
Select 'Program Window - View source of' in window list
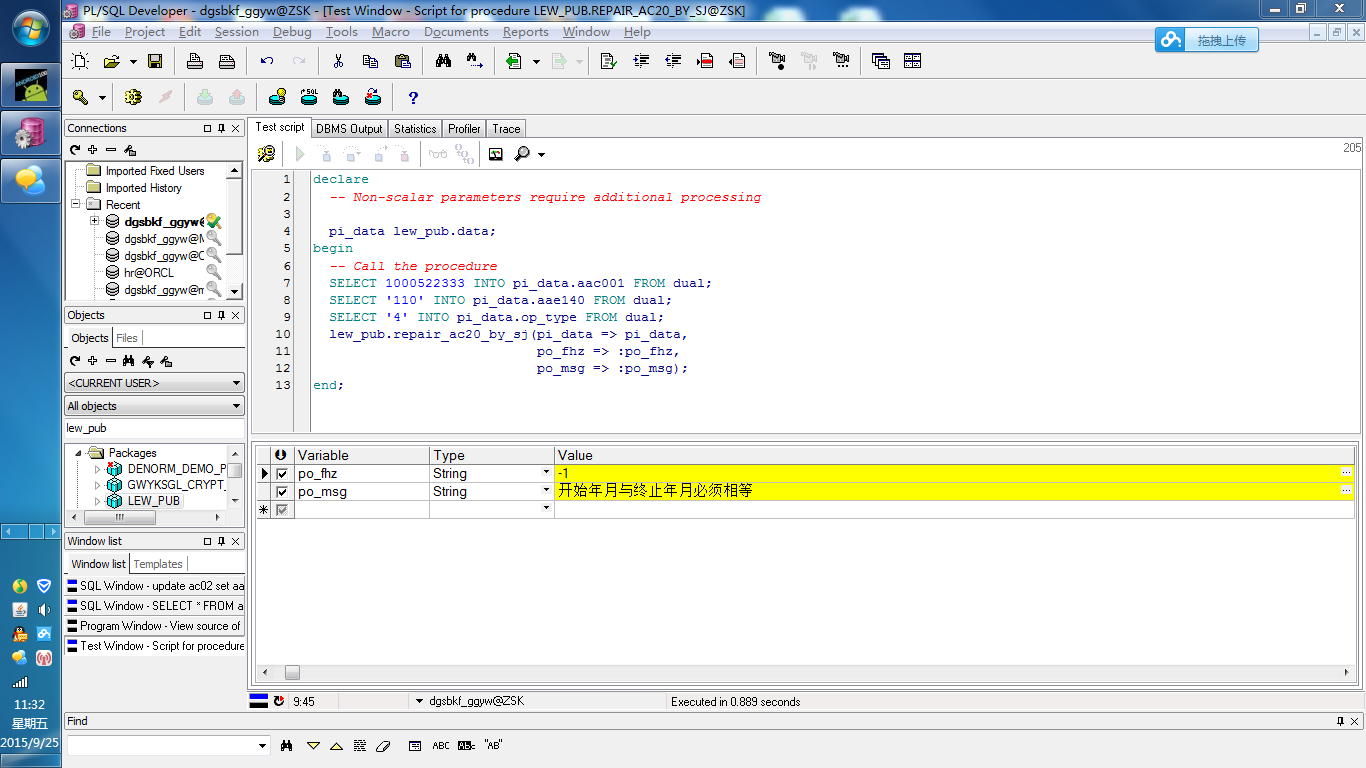pos(155,626)
